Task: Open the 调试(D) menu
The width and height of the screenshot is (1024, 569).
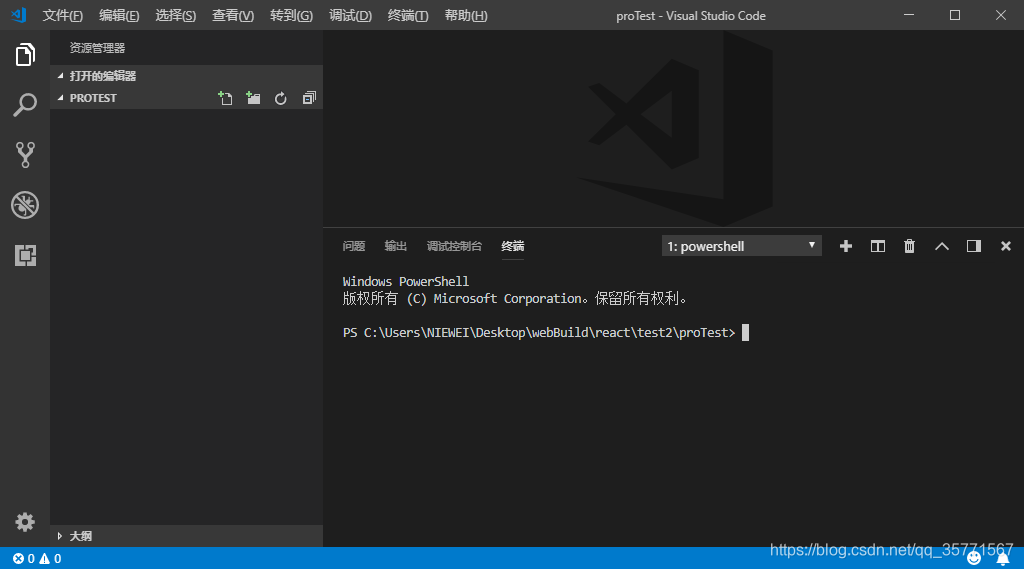Action: (x=350, y=16)
